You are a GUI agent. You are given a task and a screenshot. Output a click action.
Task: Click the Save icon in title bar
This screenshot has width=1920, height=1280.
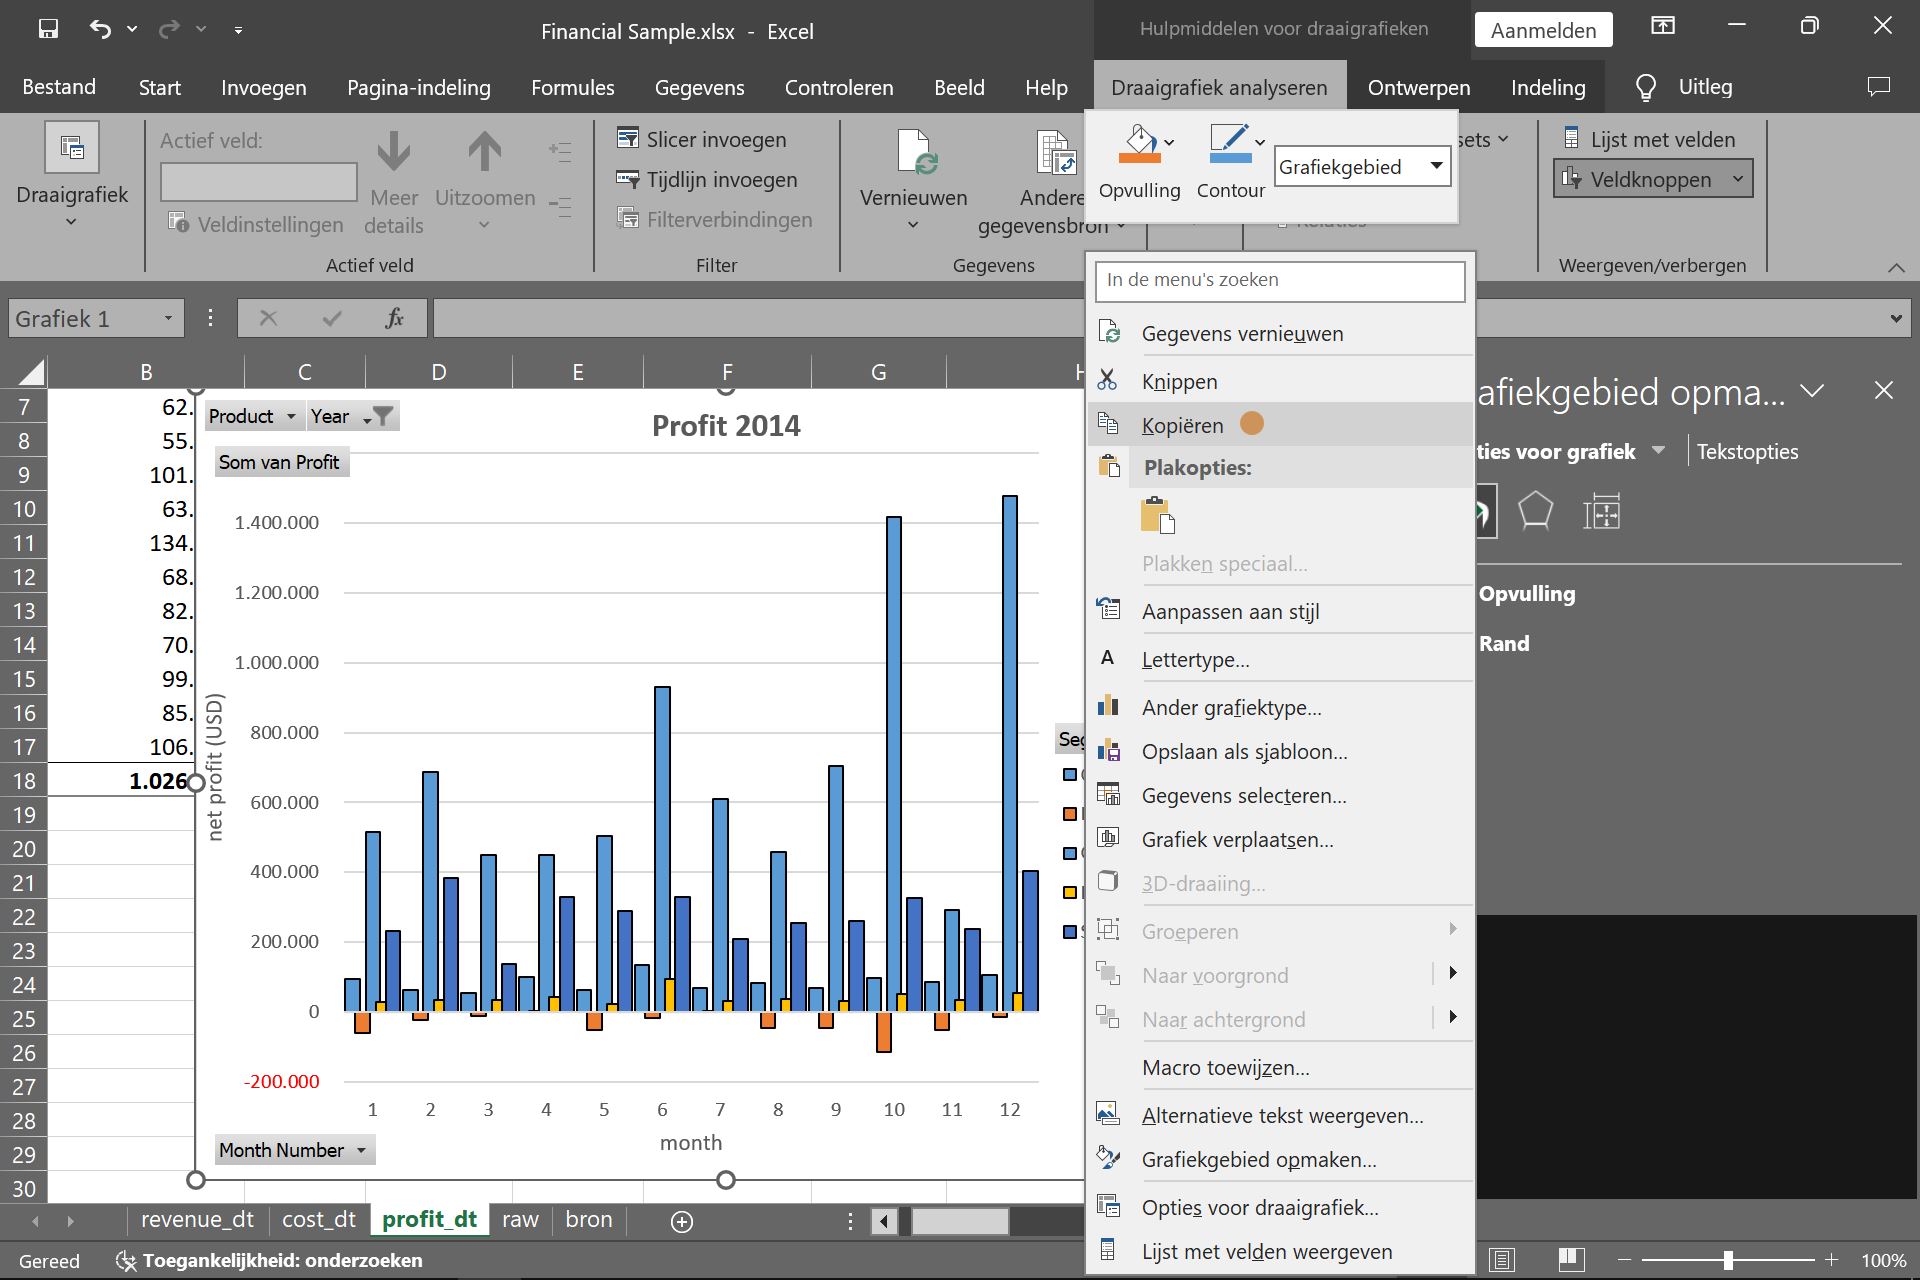coord(48,29)
